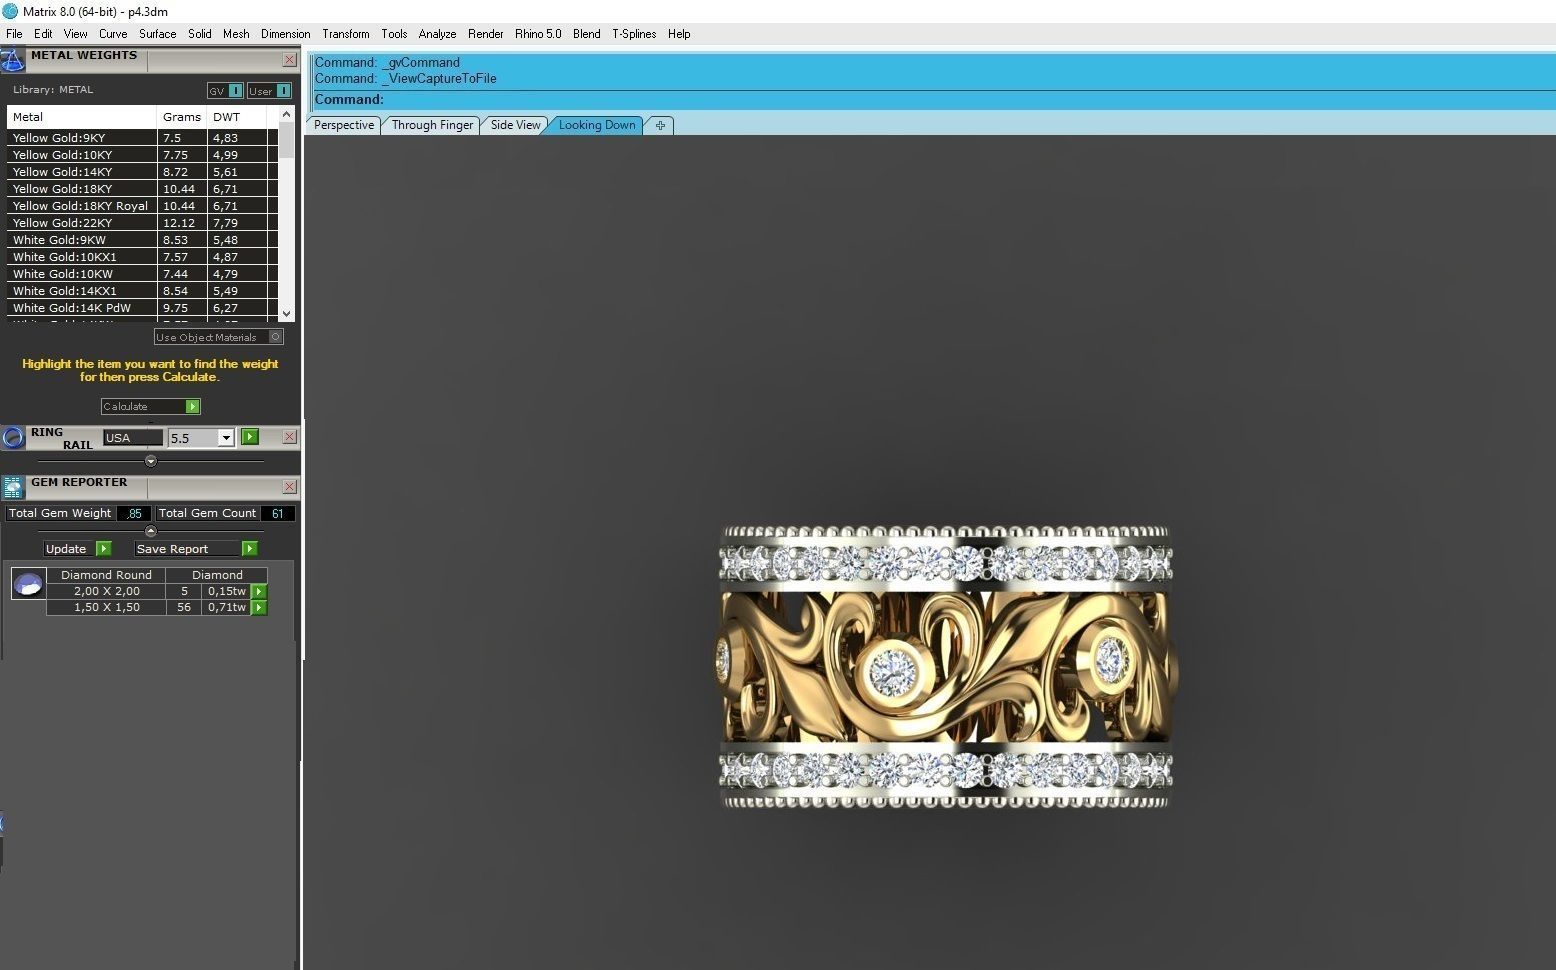1556x970 pixels.
Task: Select the Yellow Gold:9KY row
Action: click(x=143, y=138)
